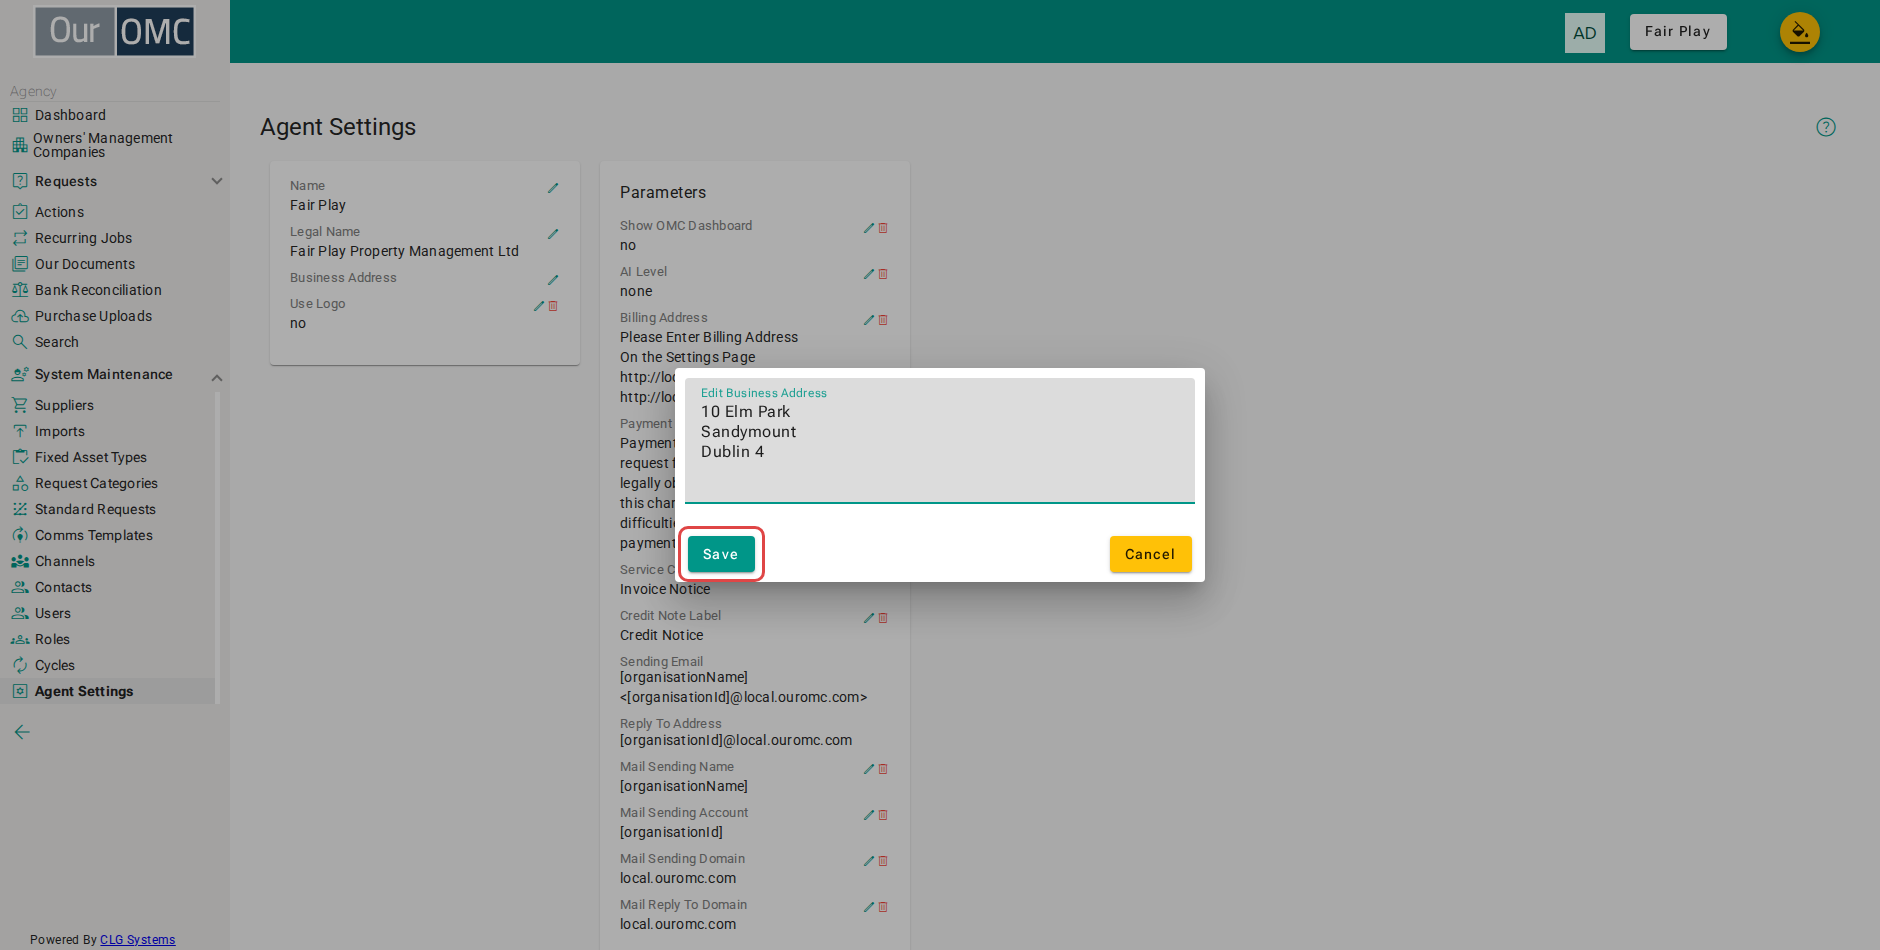
Task: Cancel the business address edit
Action: click(x=1150, y=554)
